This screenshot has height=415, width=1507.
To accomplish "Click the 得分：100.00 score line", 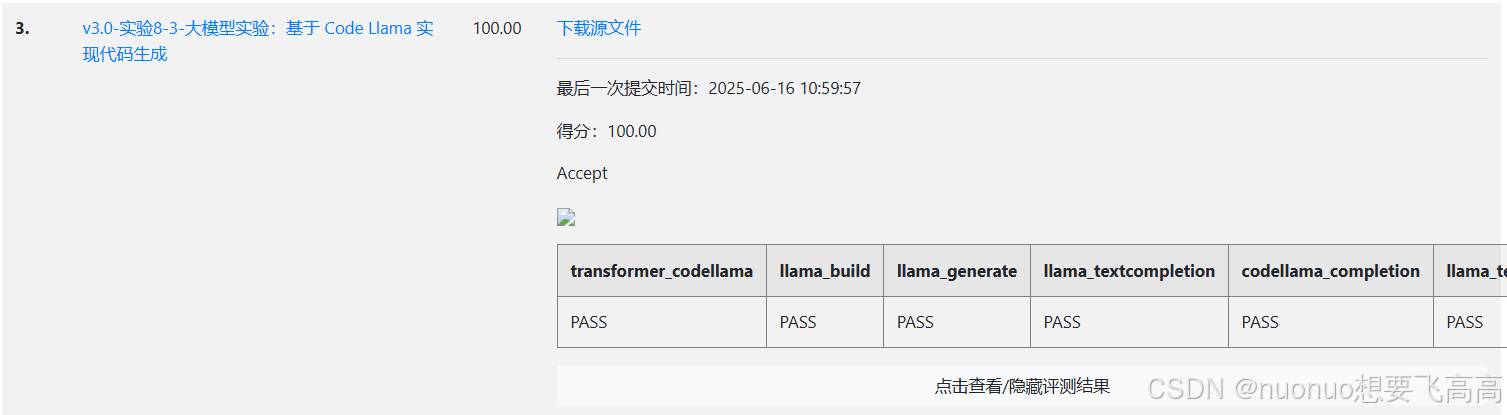I will click(x=607, y=131).
